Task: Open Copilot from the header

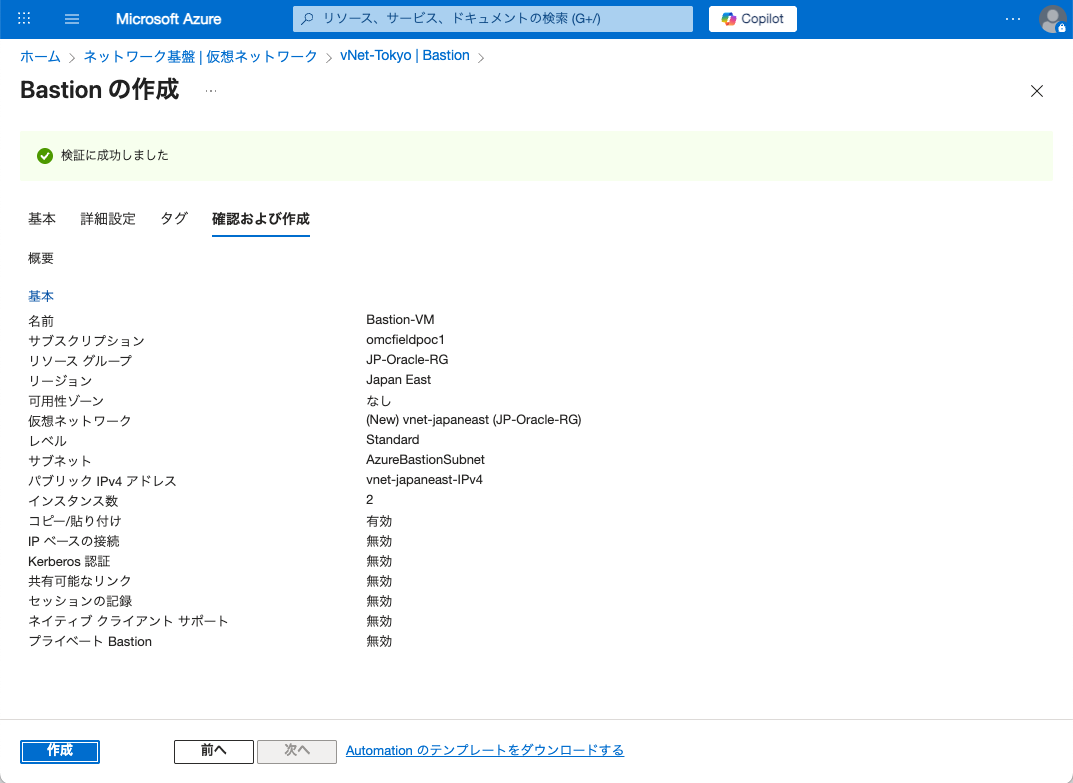Action: click(753, 18)
